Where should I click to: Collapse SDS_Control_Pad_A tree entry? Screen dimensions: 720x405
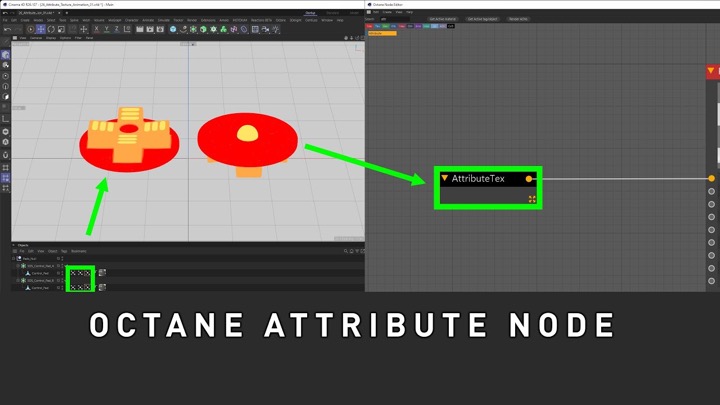click(x=18, y=266)
